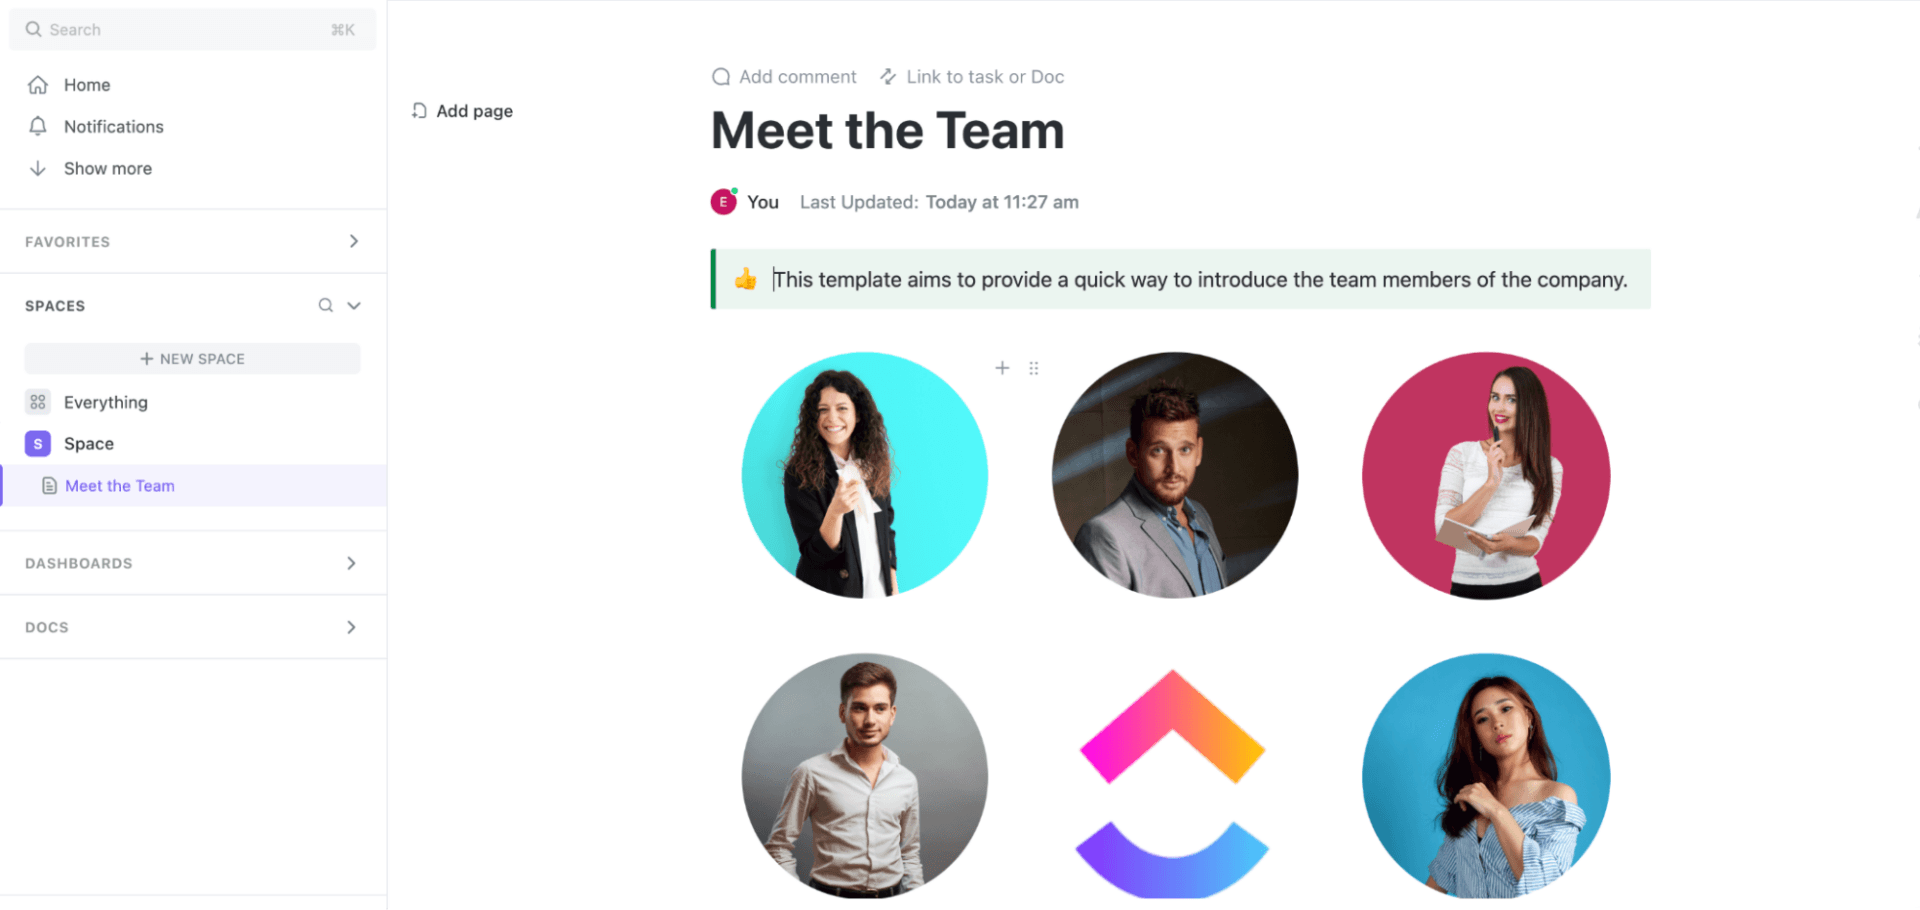Click the plus icon beside the first photo
1920x910 pixels.
click(1002, 368)
